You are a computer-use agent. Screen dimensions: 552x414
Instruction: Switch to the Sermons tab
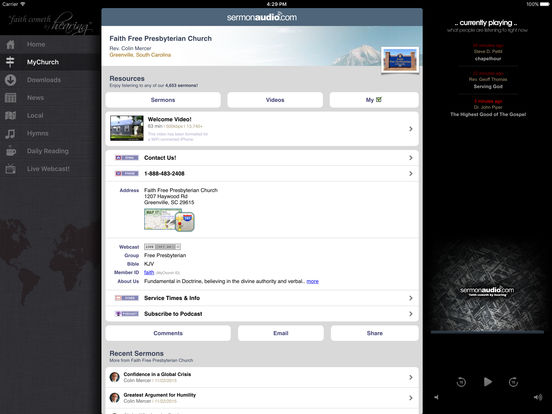tap(163, 100)
